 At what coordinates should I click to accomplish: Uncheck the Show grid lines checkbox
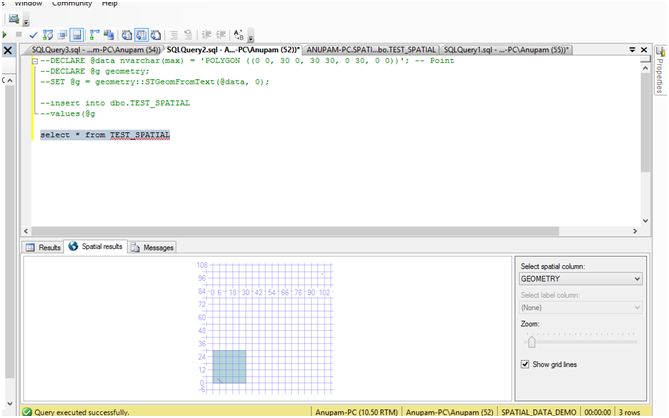tap(527, 364)
